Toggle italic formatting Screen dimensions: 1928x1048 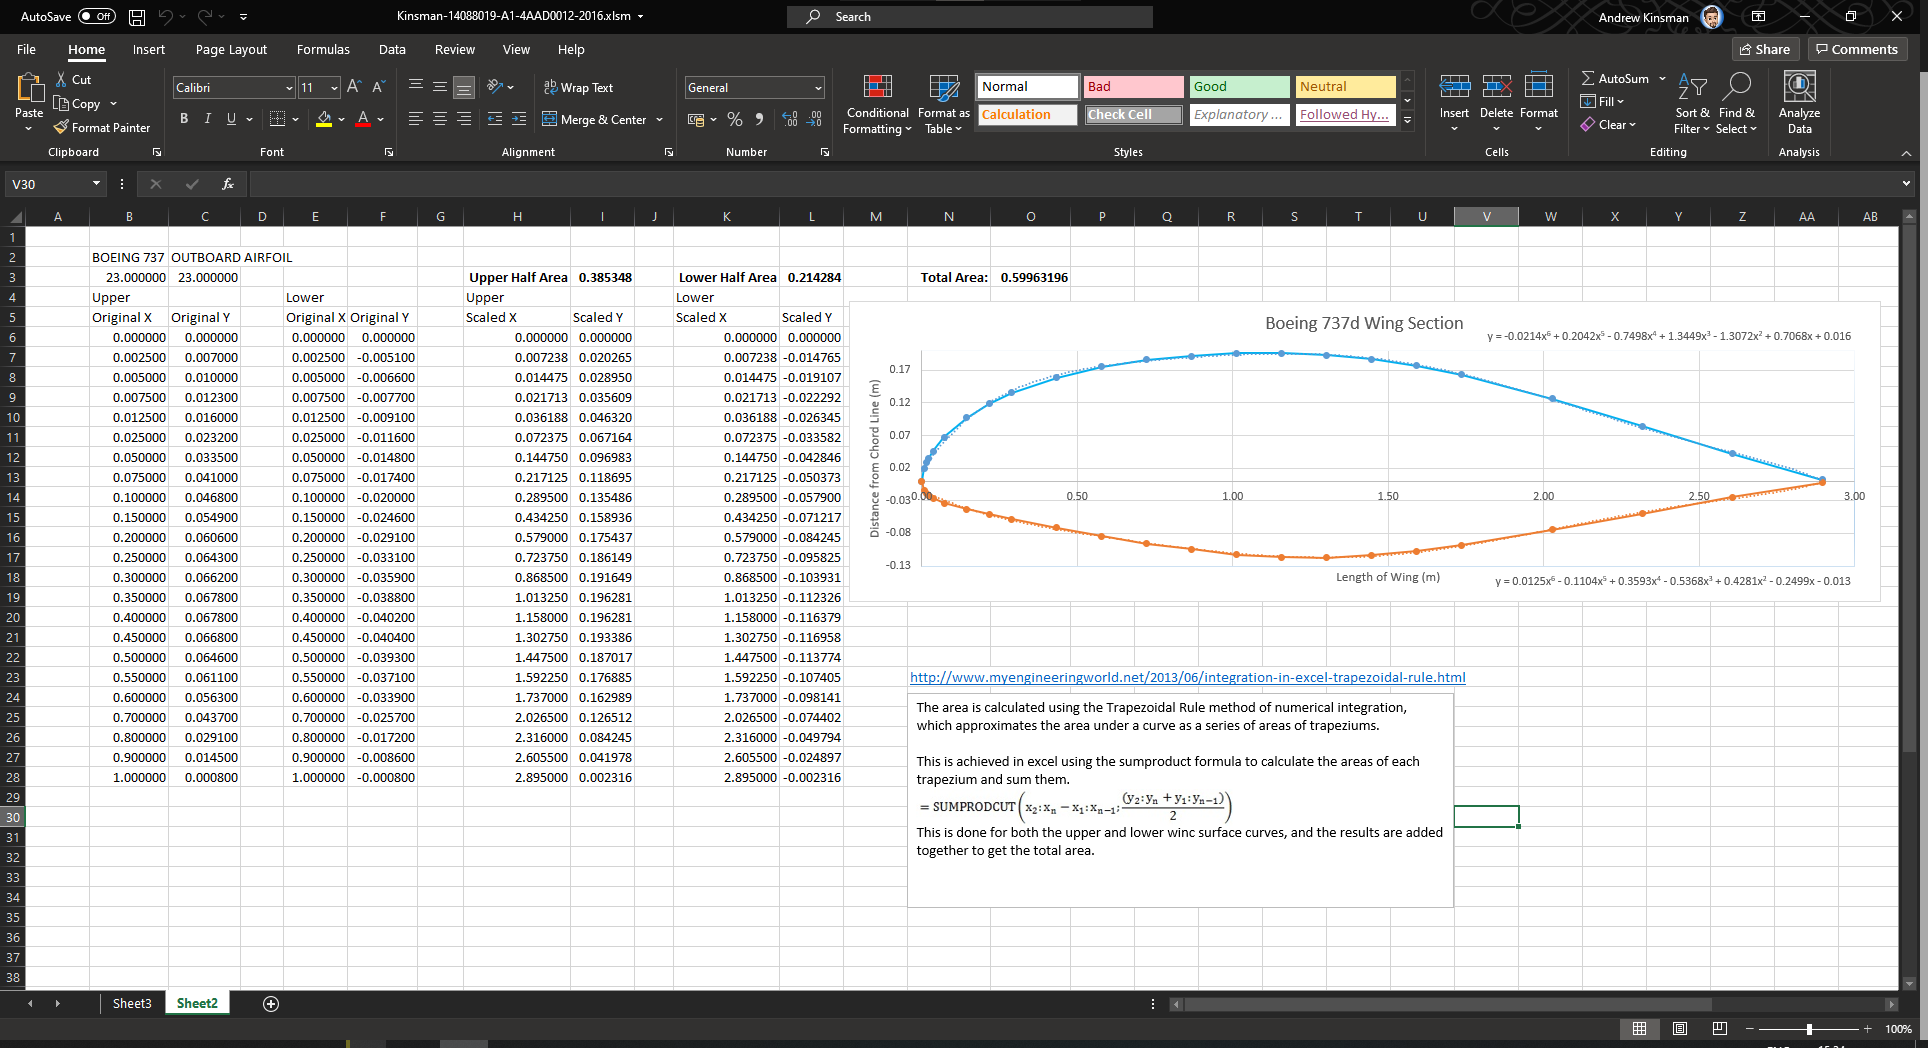(x=208, y=118)
